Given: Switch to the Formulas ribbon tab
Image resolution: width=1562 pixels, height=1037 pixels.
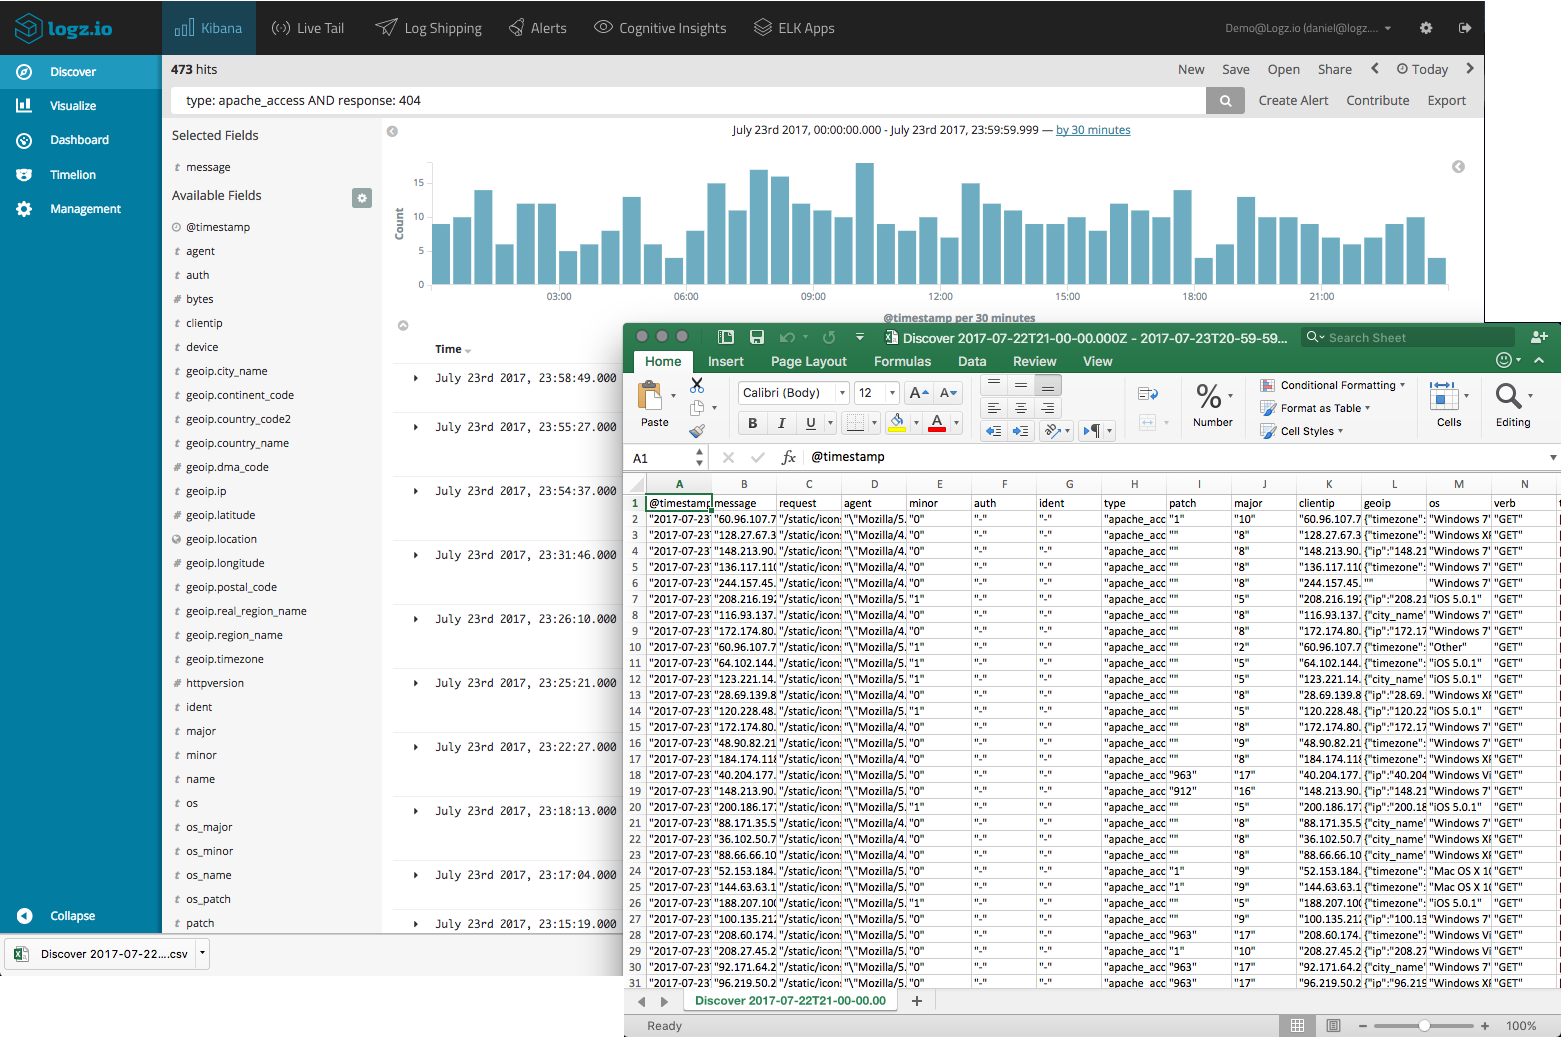Looking at the screenshot, I should [902, 362].
